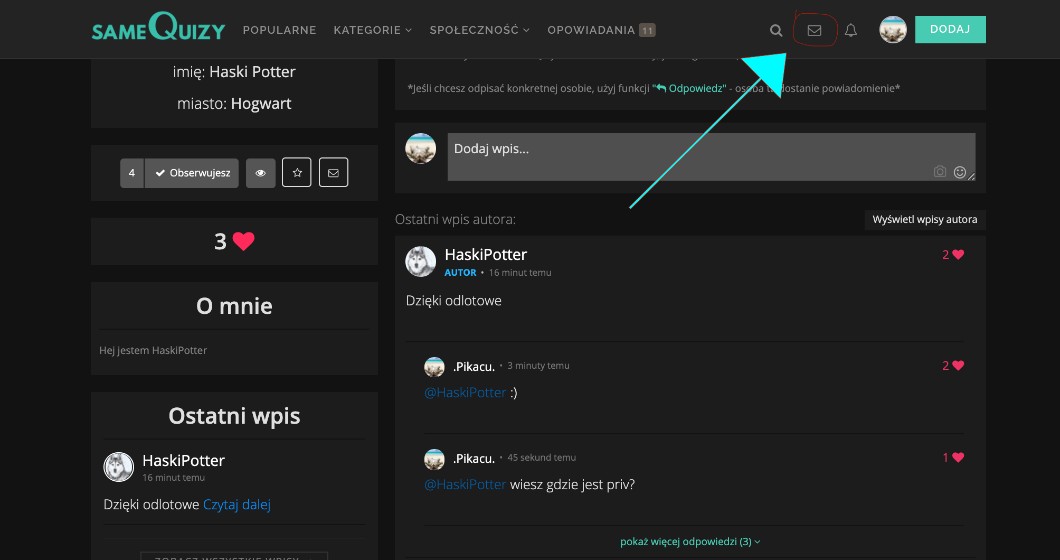Open "Czytaj dalej" link in Ostatni wpis

[237, 505]
